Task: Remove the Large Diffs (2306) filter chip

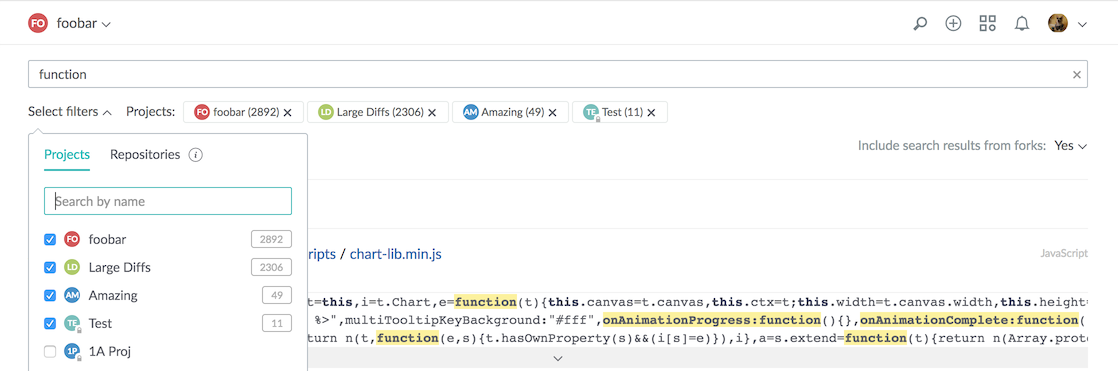Action: pyautogui.click(x=432, y=112)
